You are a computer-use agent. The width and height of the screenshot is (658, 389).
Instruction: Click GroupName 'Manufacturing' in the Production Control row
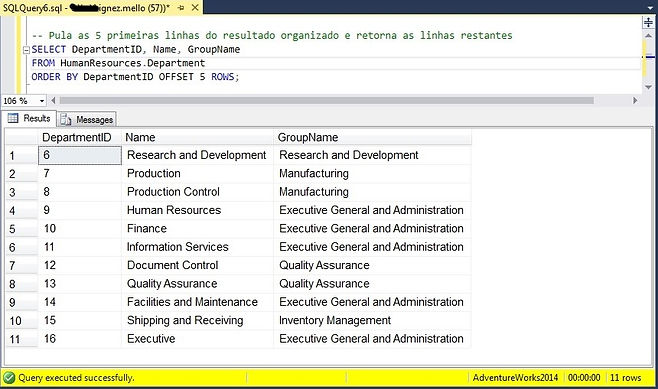pyautogui.click(x=373, y=192)
